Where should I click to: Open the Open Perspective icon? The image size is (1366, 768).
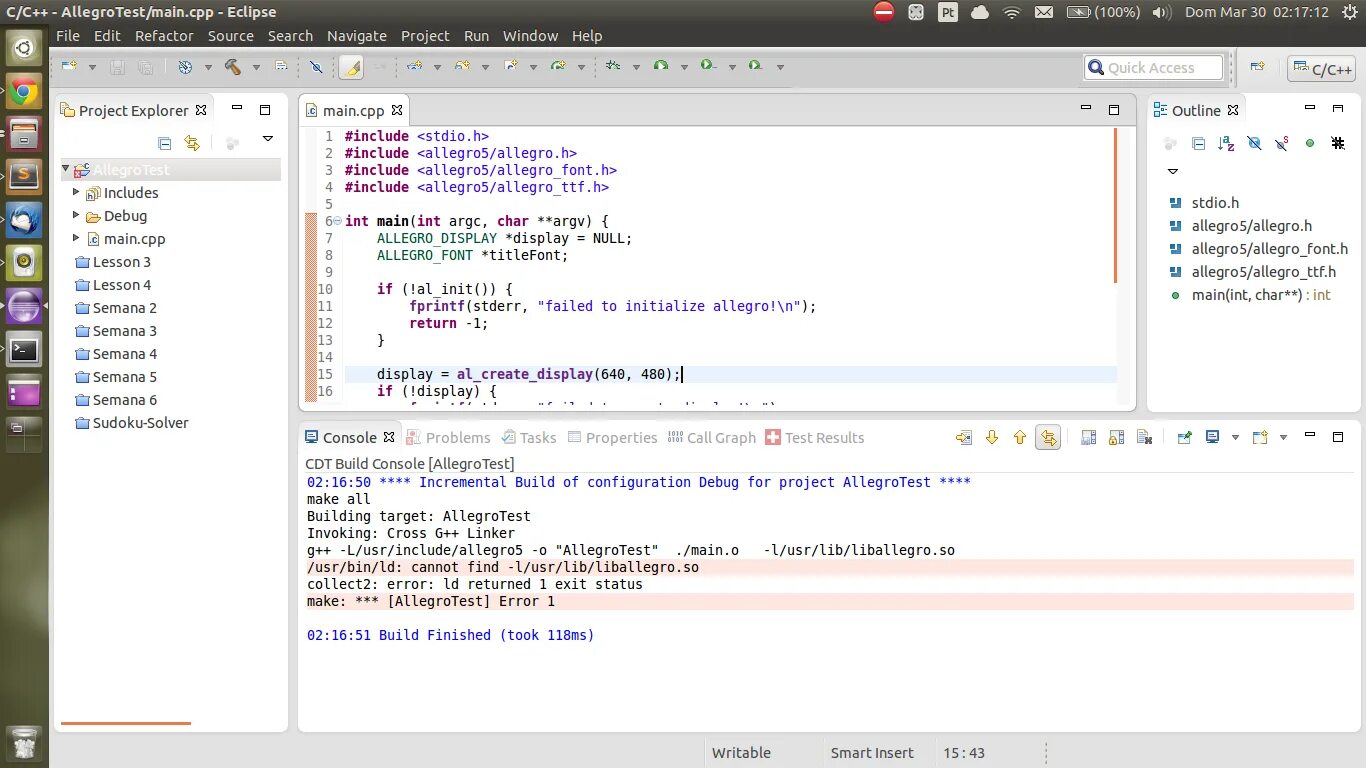tap(1257, 67)
